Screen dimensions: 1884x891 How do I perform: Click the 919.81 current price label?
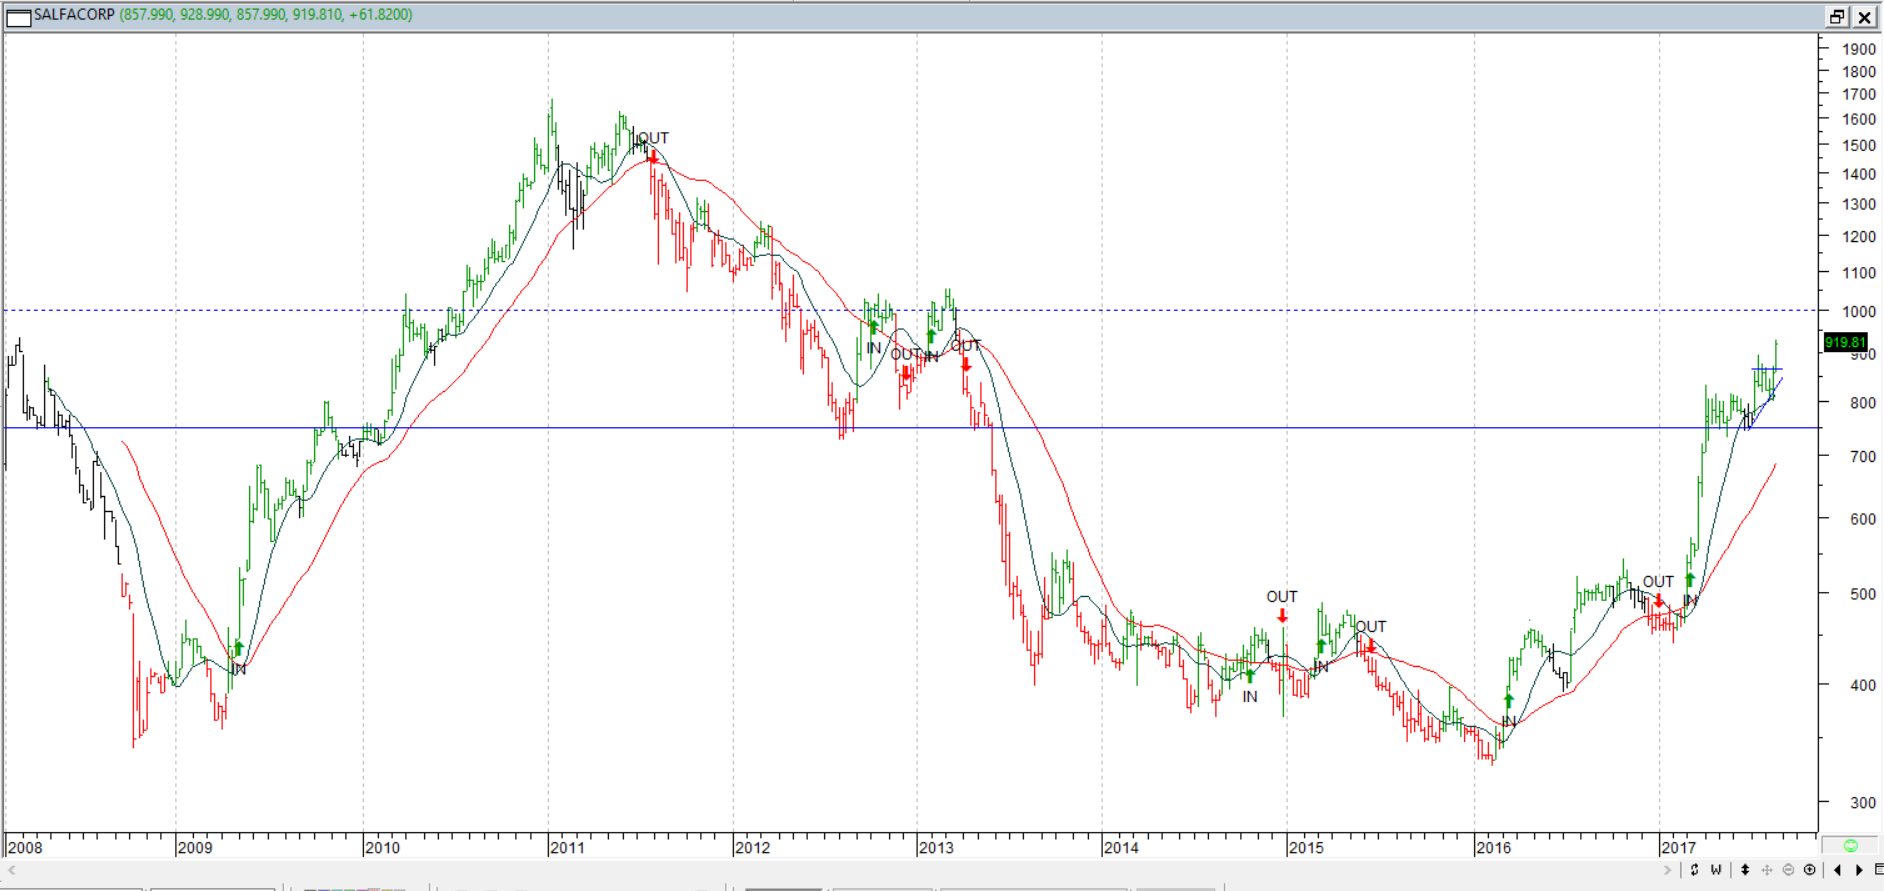(x=1845, y=342)
